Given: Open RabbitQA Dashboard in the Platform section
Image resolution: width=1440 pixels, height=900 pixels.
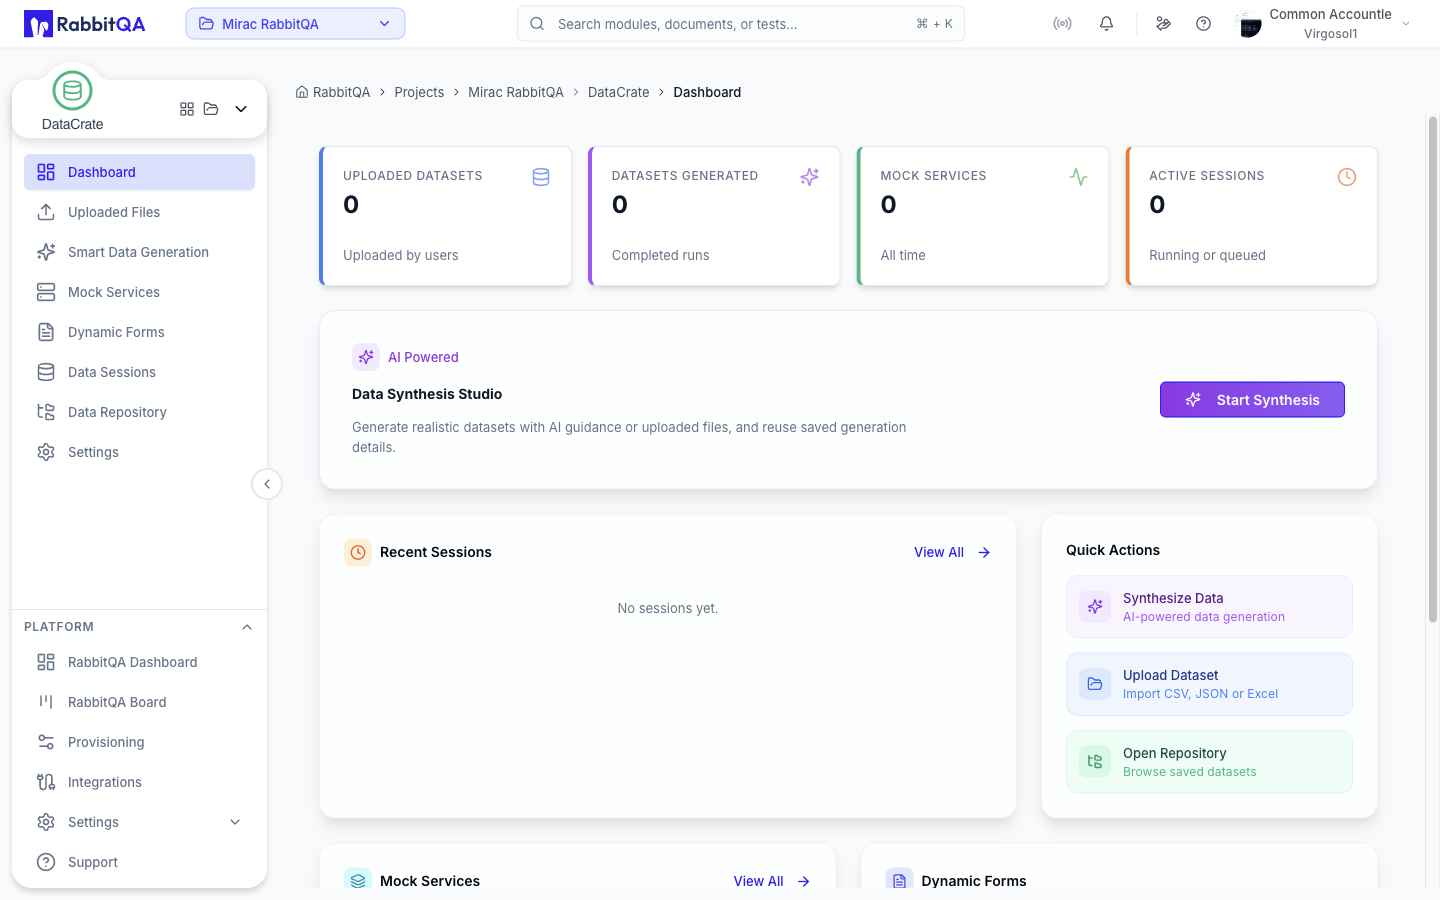Looking at the screenshot, I should [139, 662].
